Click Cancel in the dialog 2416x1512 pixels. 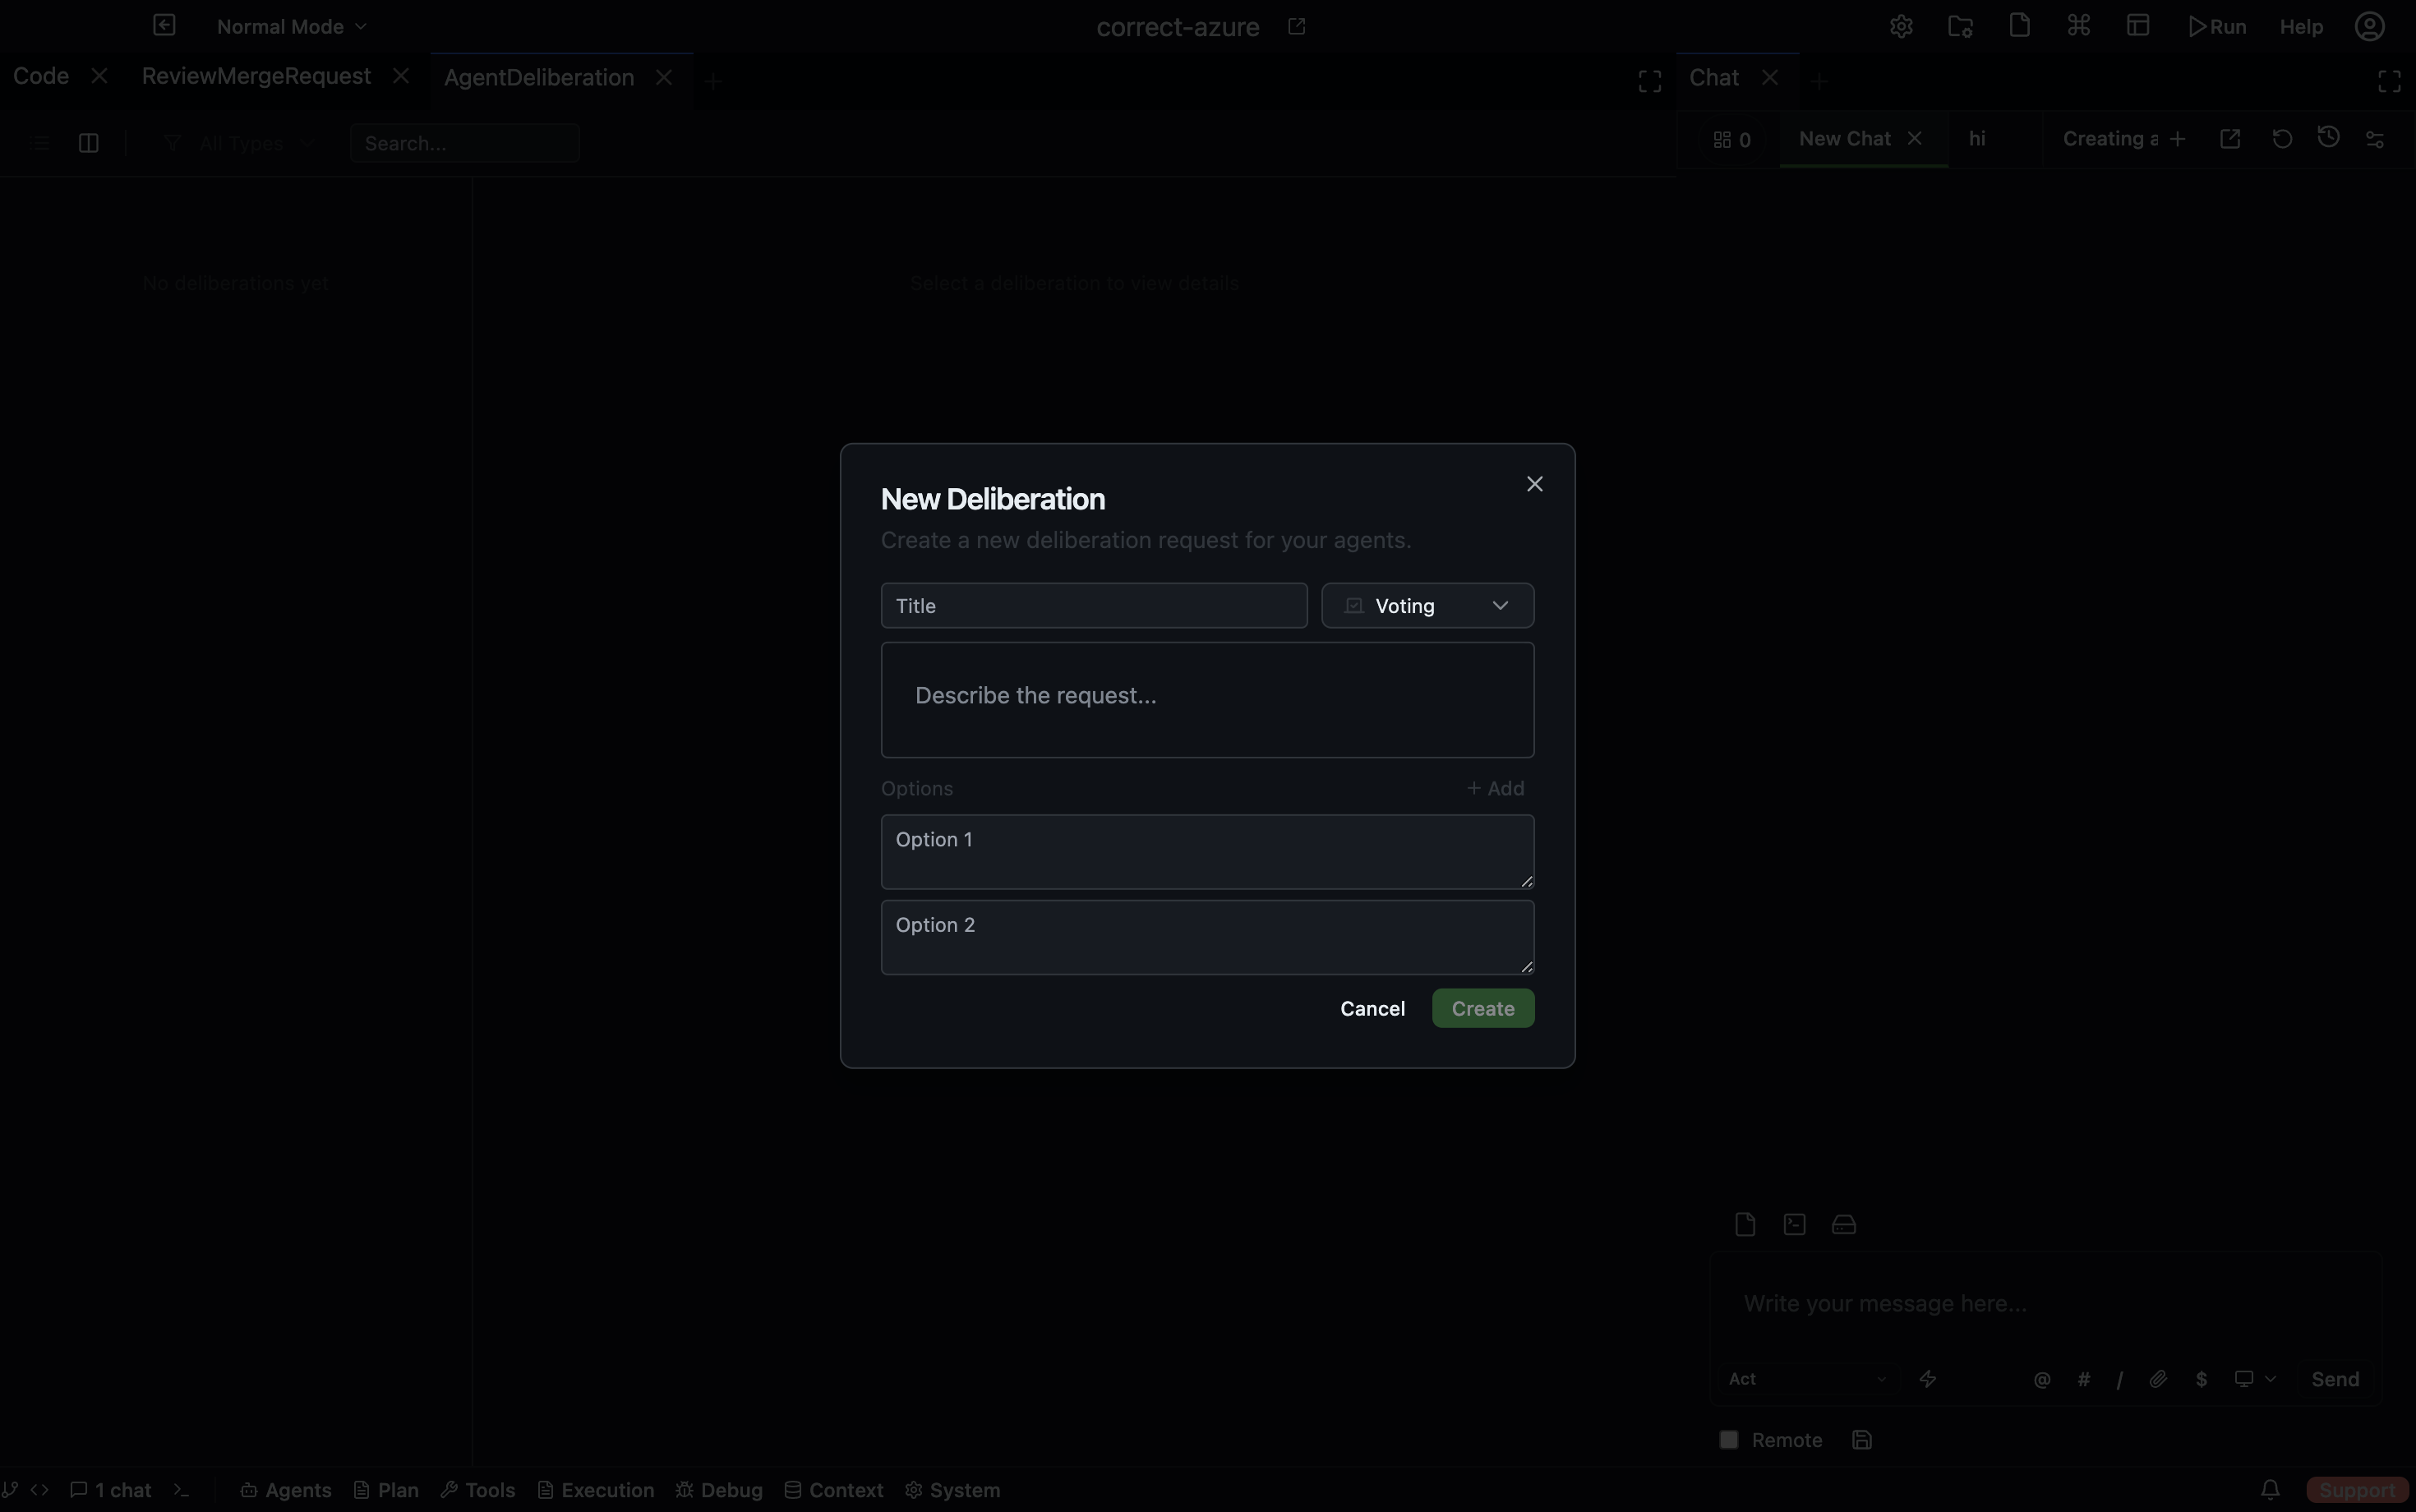pos(1372,1009)
